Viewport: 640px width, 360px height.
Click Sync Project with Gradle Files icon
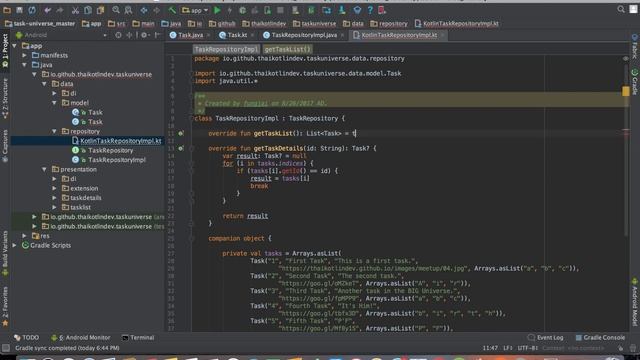(311, 10)
